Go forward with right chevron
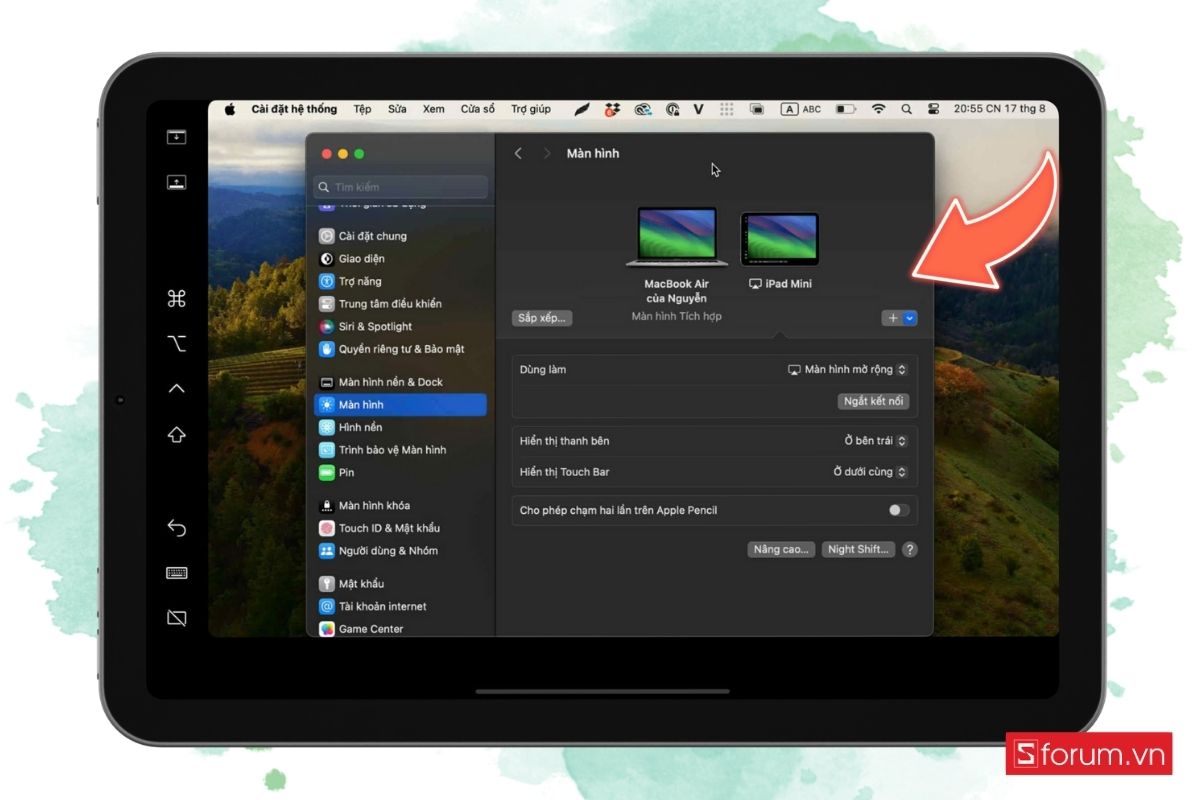The image size is (1200, 800). click(547, 153)
